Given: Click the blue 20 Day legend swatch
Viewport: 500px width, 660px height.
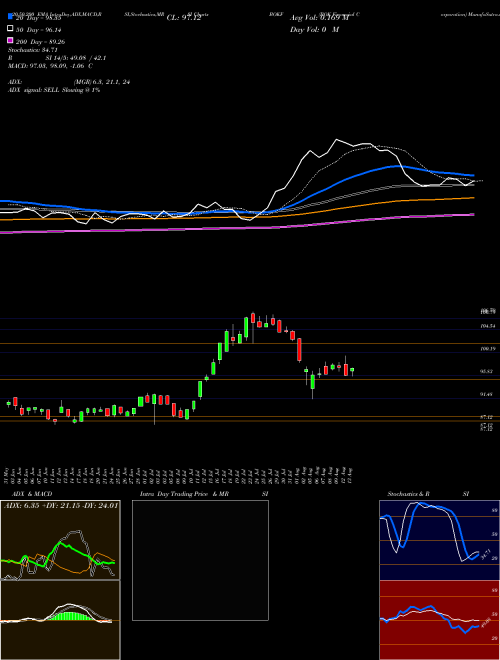Looking at the screenshot, I should [11, 17].
